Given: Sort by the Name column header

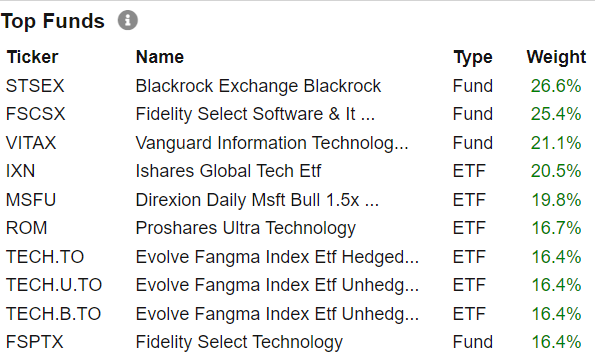Looking at the screenshot, I should [x=160, y=57].
